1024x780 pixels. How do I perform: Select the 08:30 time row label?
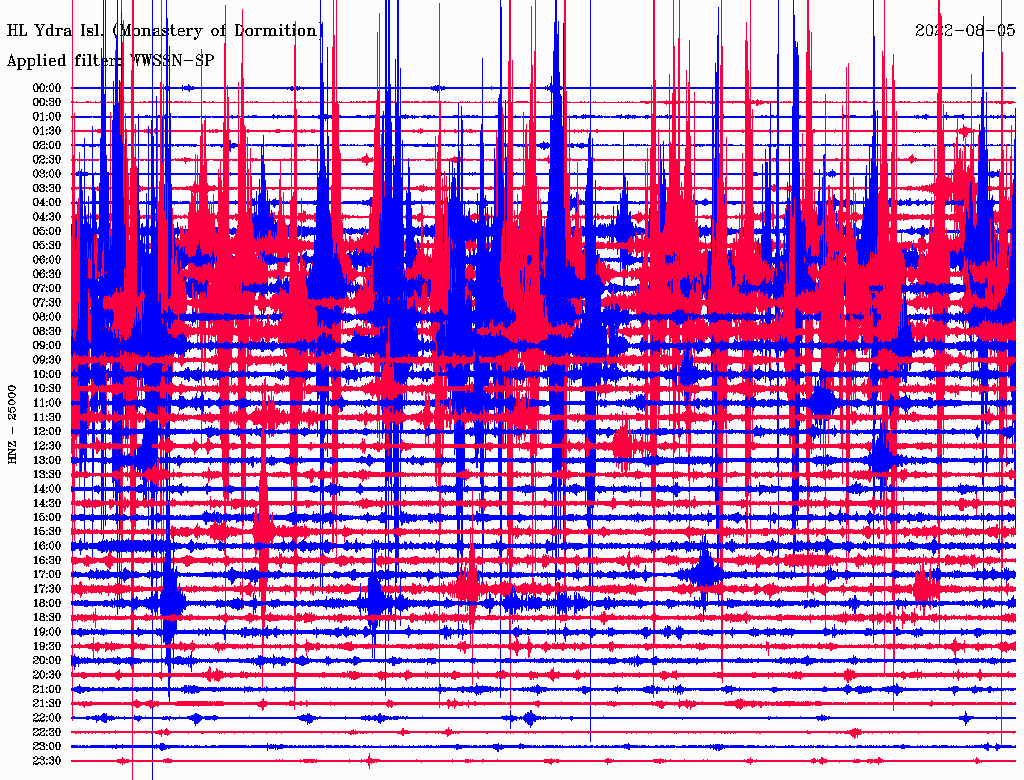coord(47,332)
